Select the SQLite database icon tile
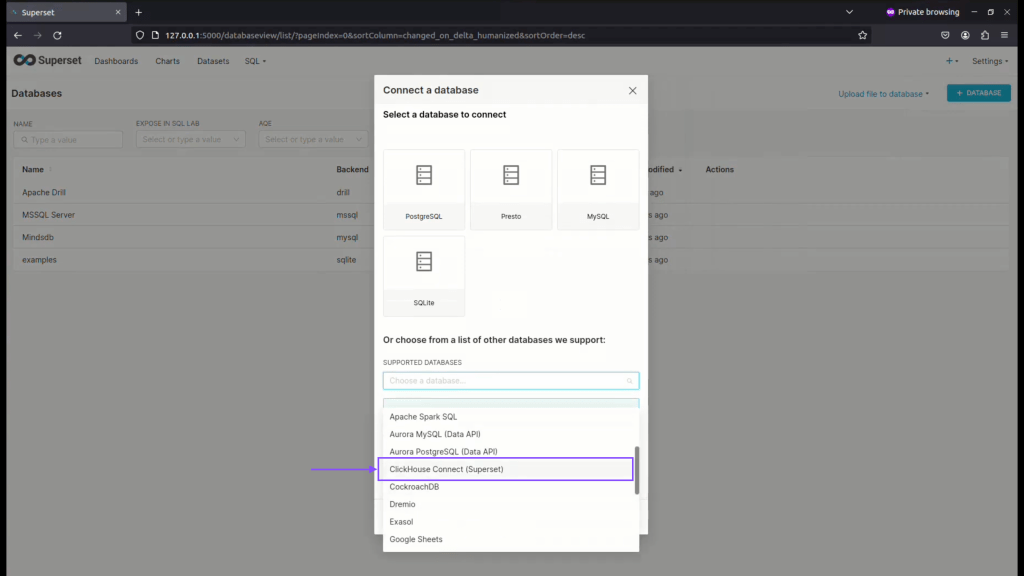Viewport: 1024px width, 576px height. pyautogui.click(x=424, y=275)
